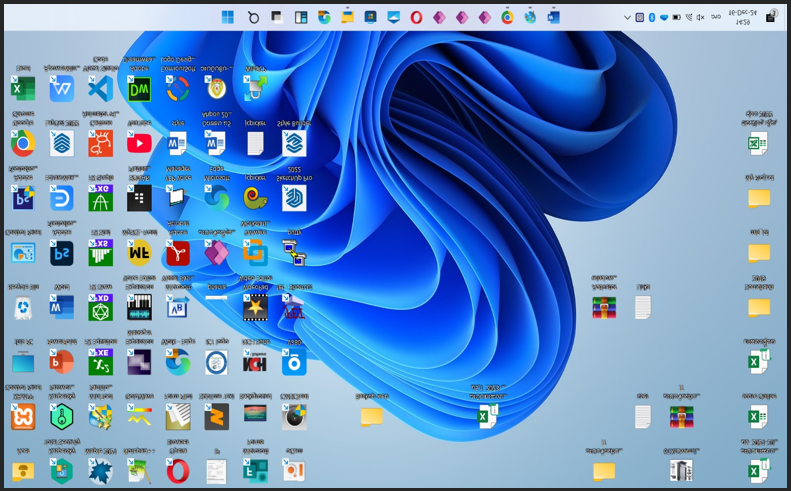Select the Adobe Acrobat desktop icon

[178, 253]
